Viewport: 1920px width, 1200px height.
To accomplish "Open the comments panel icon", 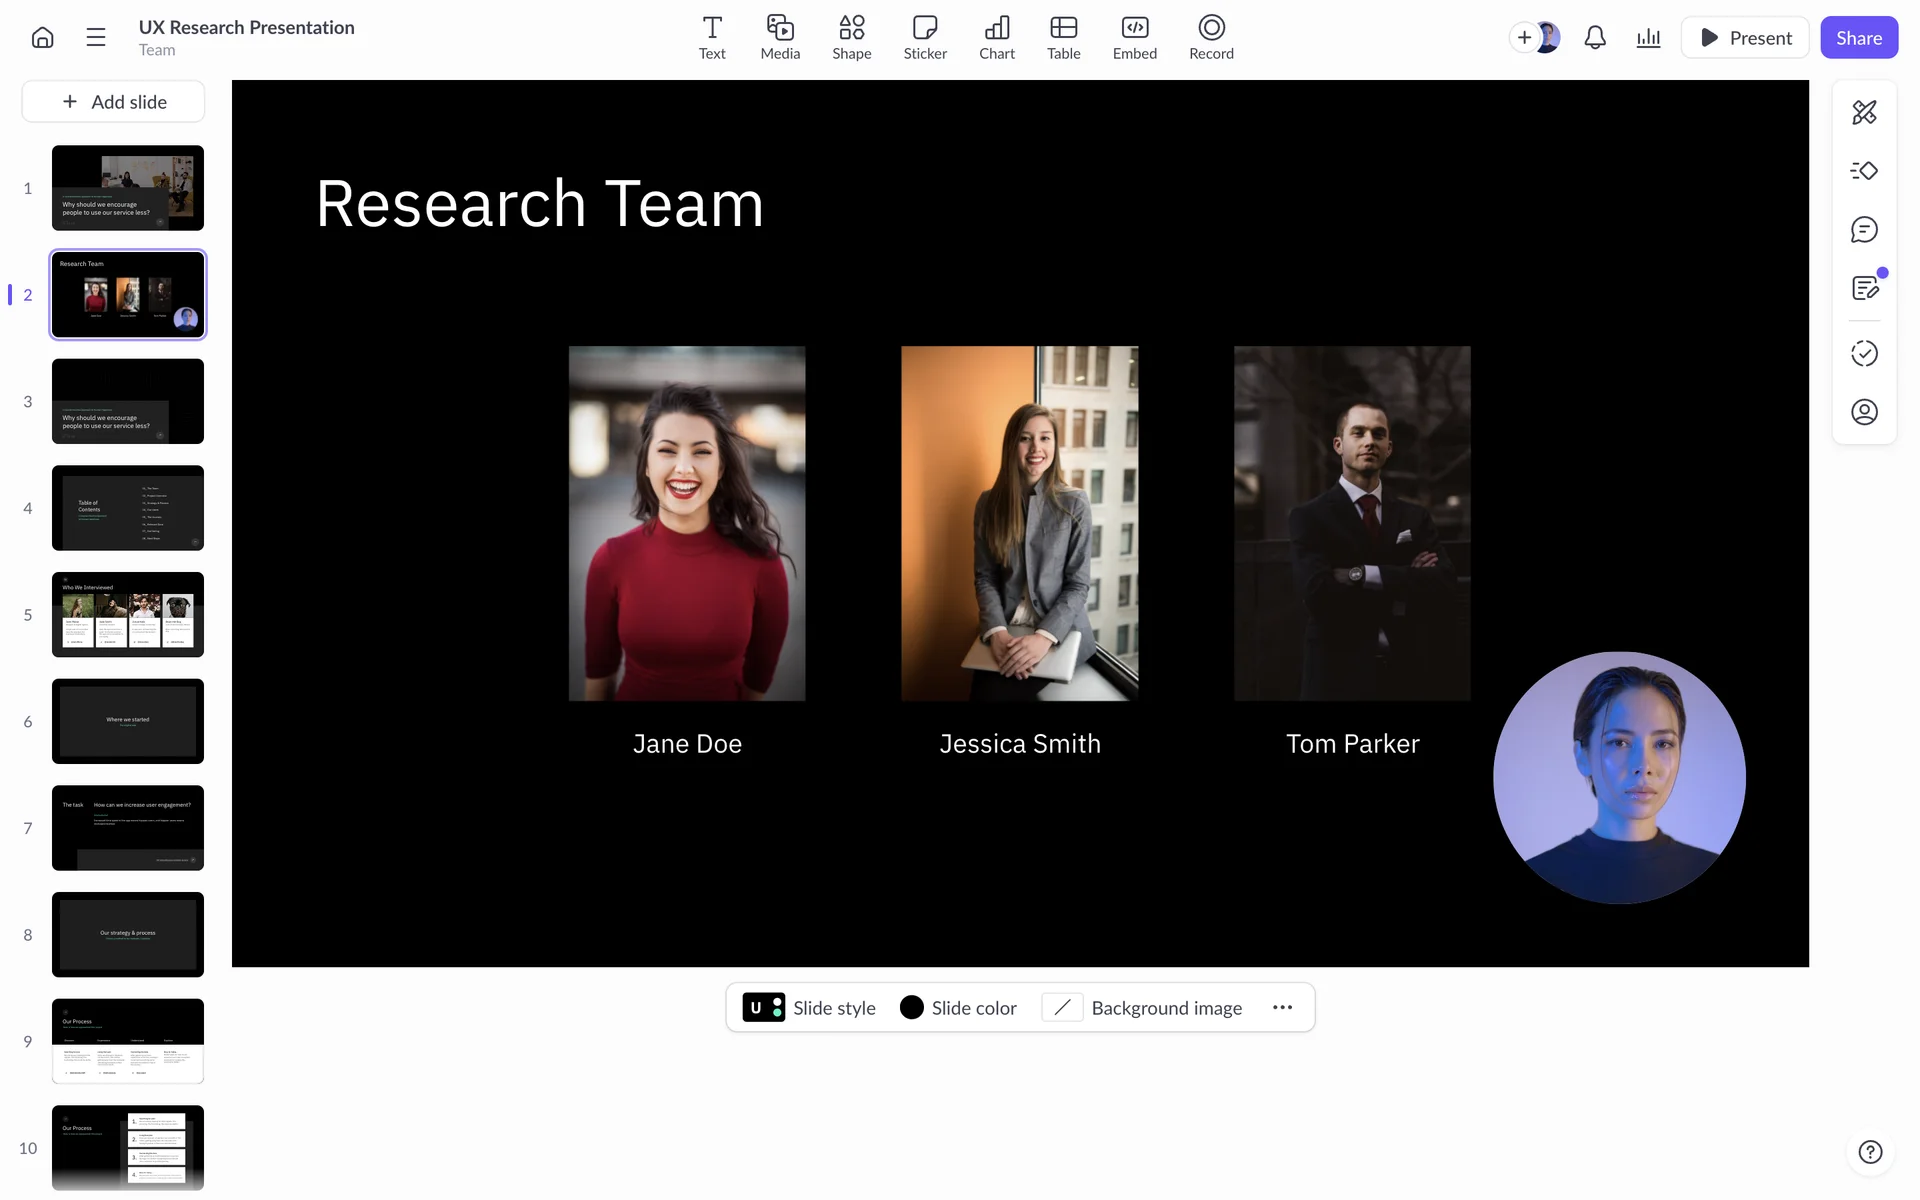I will click(x=1864, y=230).
